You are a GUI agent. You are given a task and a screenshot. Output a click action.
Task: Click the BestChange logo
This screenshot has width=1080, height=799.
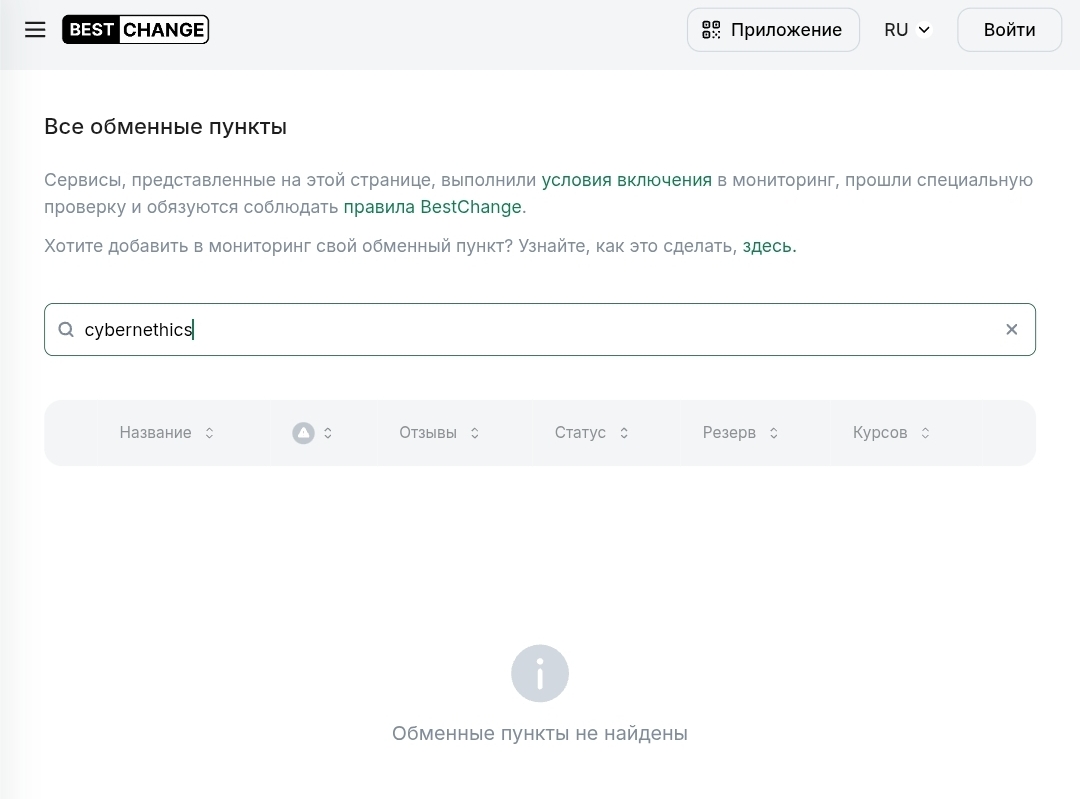pos(135,30)
